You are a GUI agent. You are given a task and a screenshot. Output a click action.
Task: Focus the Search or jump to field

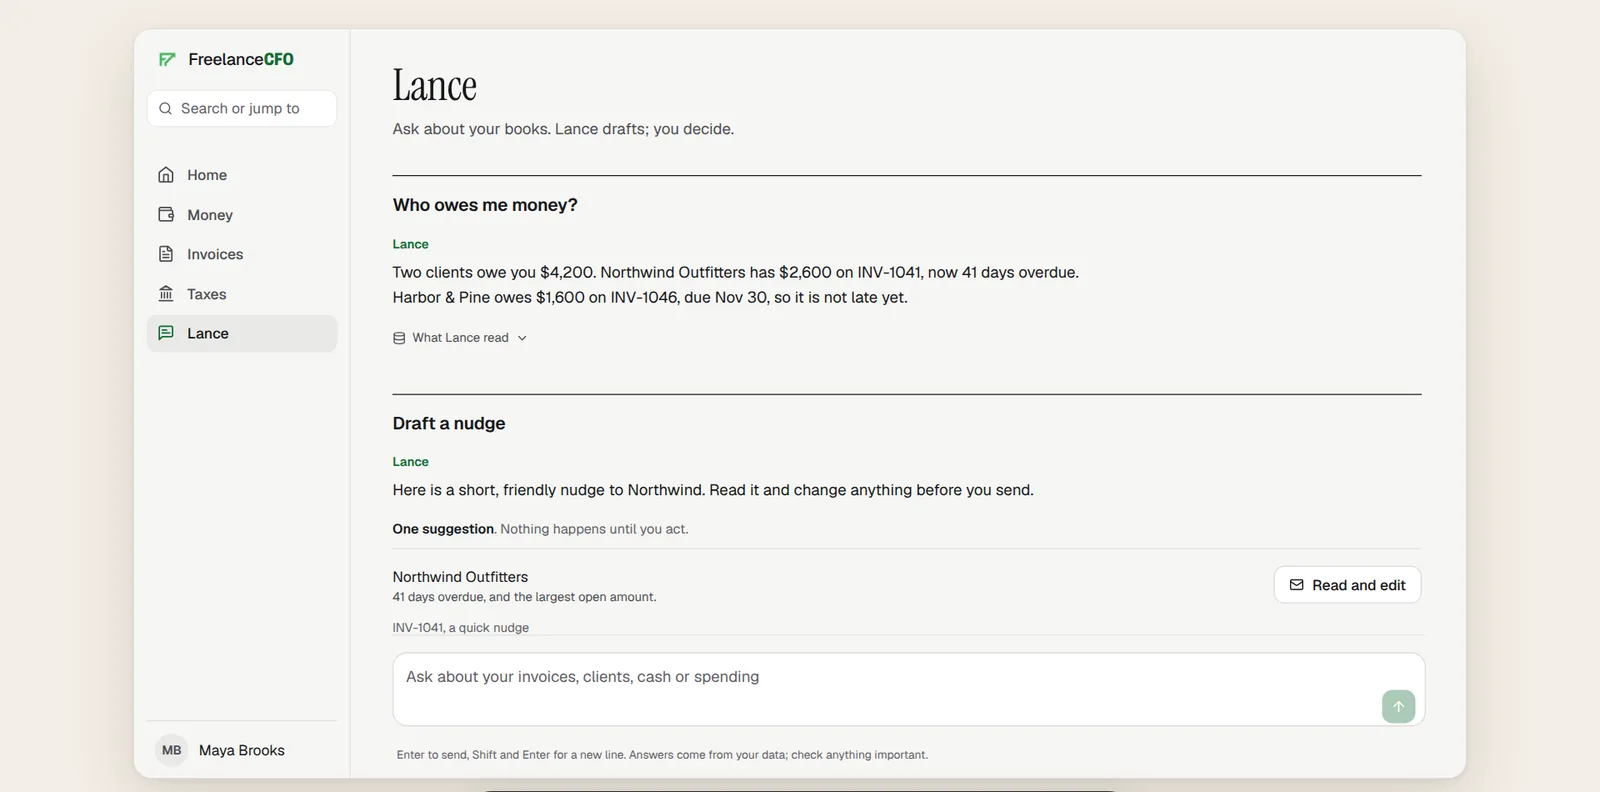point(242,108)
